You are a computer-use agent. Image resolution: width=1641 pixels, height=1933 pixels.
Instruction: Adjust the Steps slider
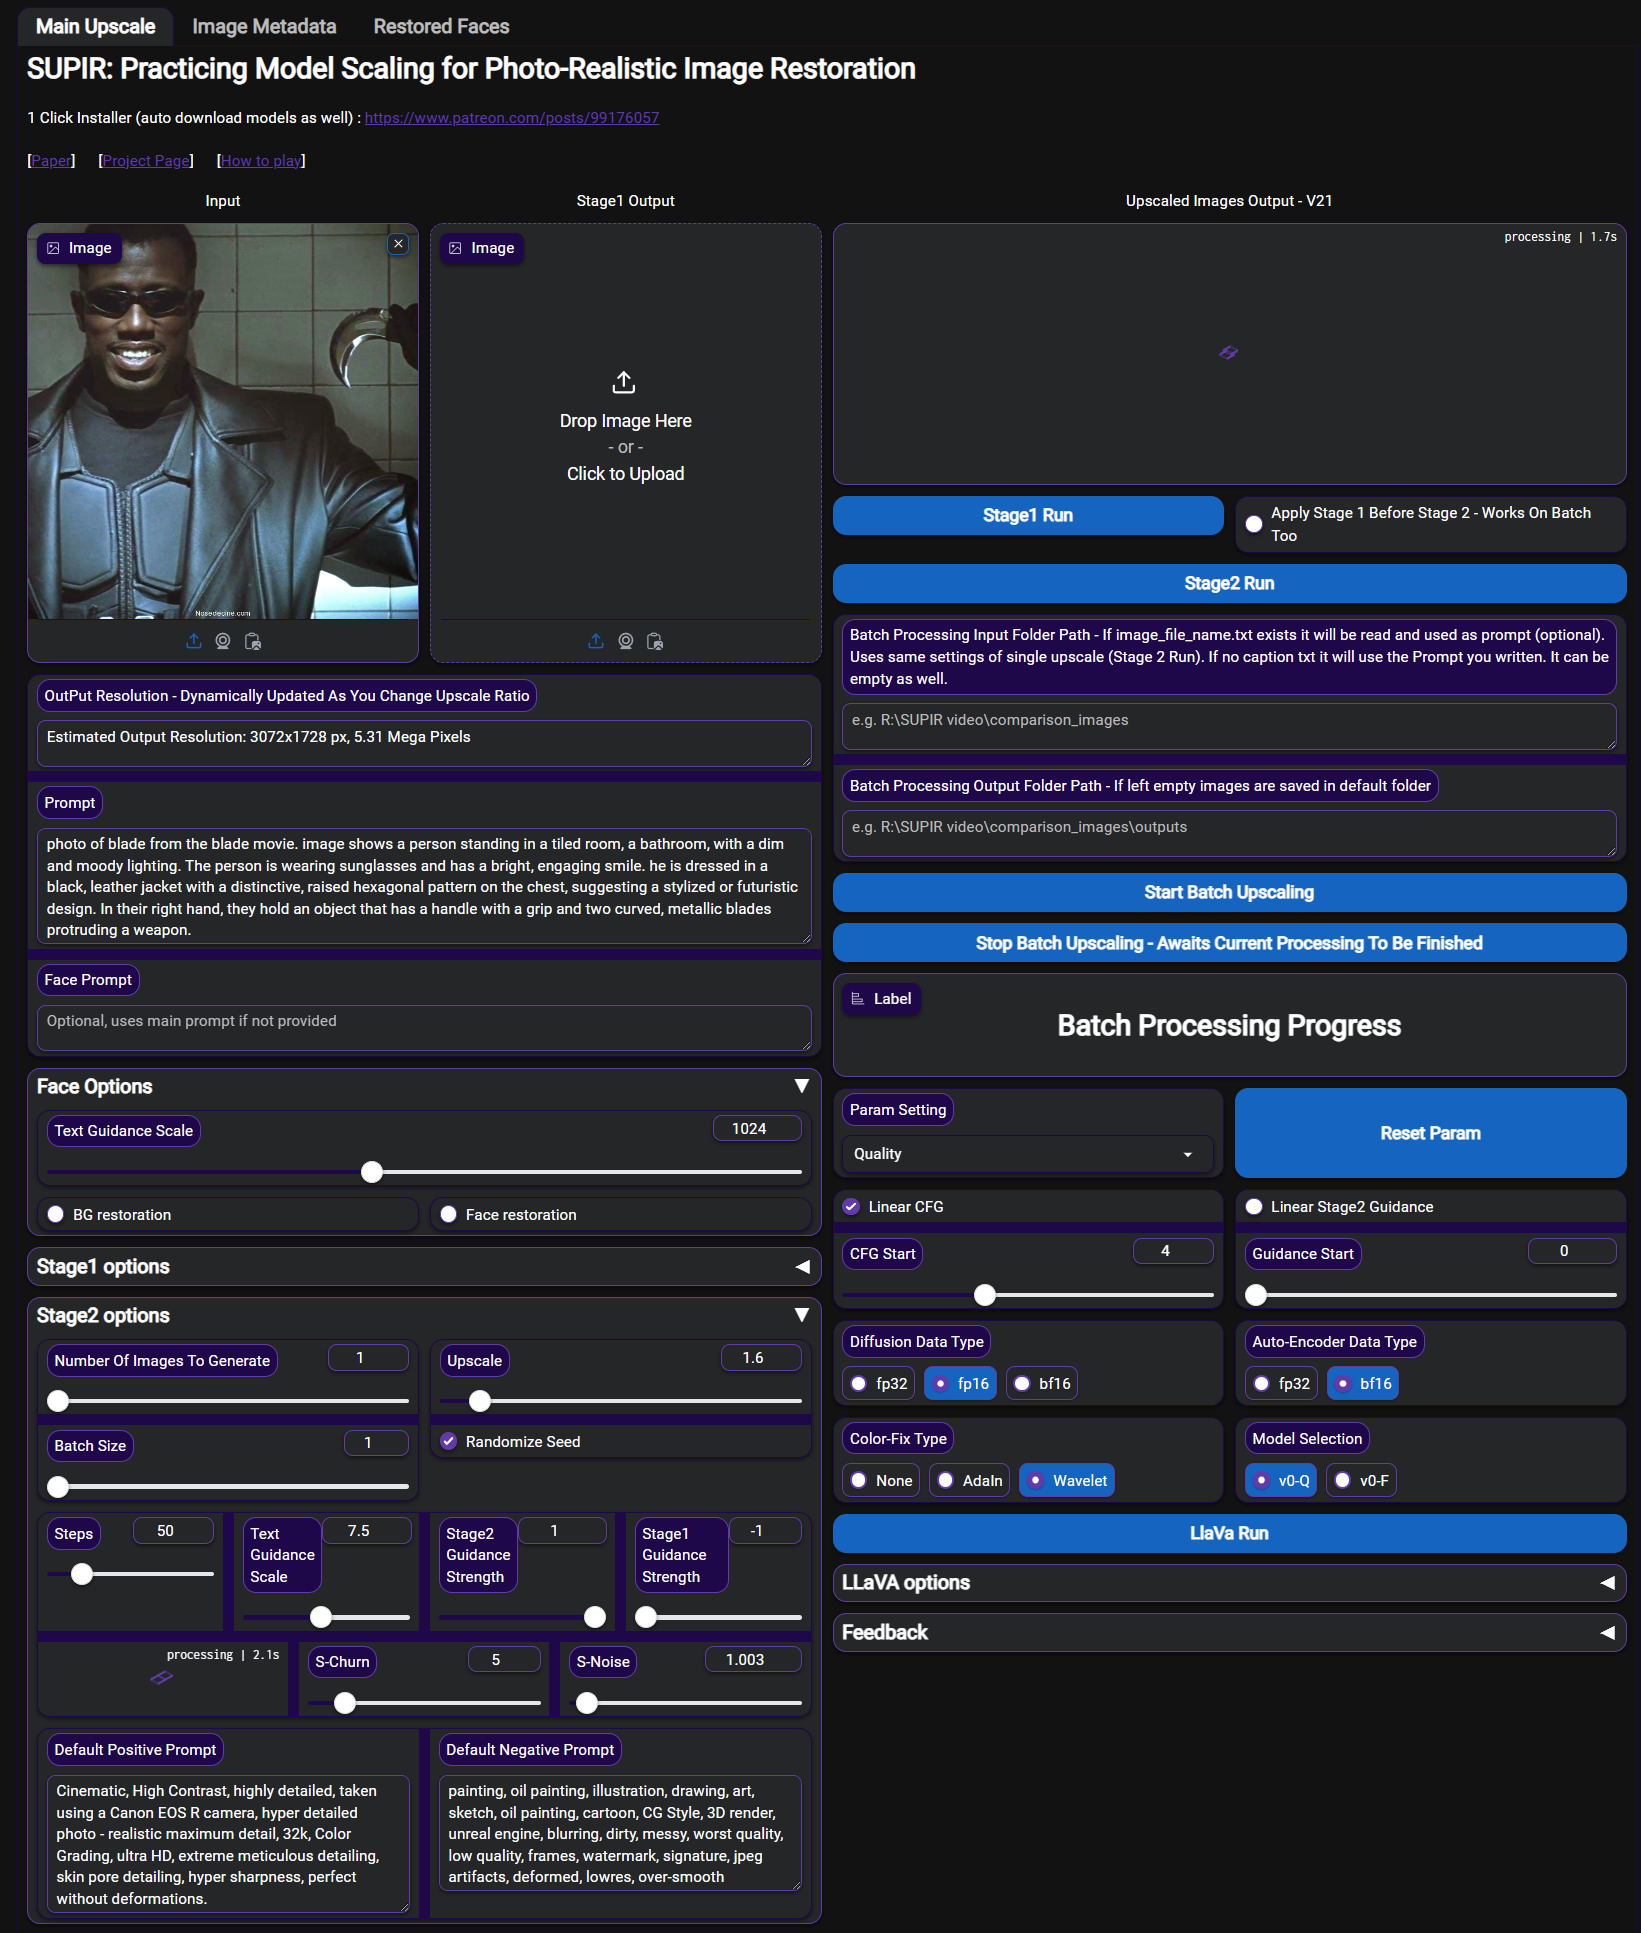pyautogui.click(x=131, y=1574)
